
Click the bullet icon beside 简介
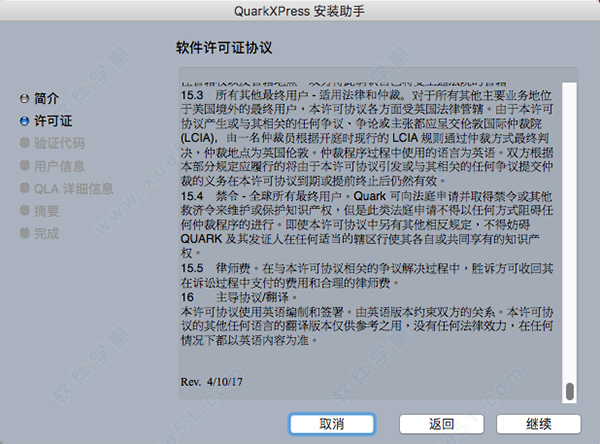[24, 99]
